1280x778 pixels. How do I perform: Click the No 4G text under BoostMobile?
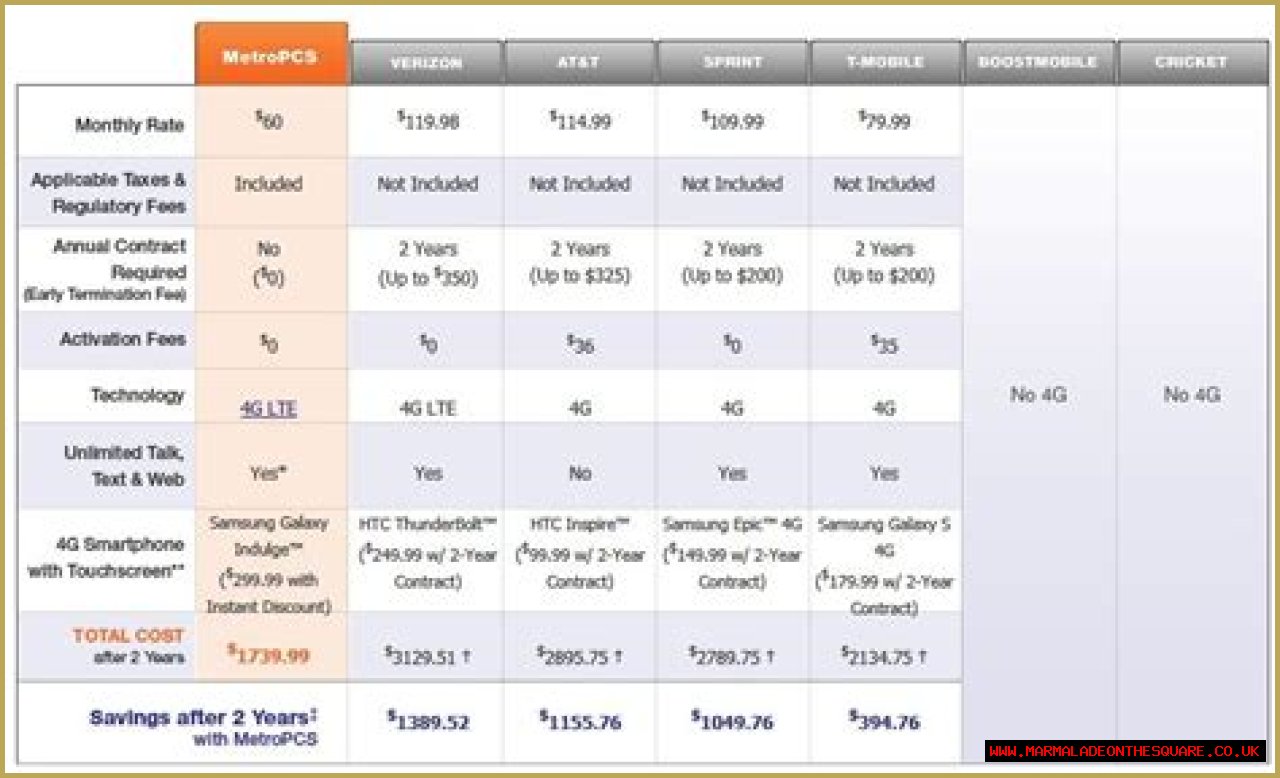coord(1038,395)
